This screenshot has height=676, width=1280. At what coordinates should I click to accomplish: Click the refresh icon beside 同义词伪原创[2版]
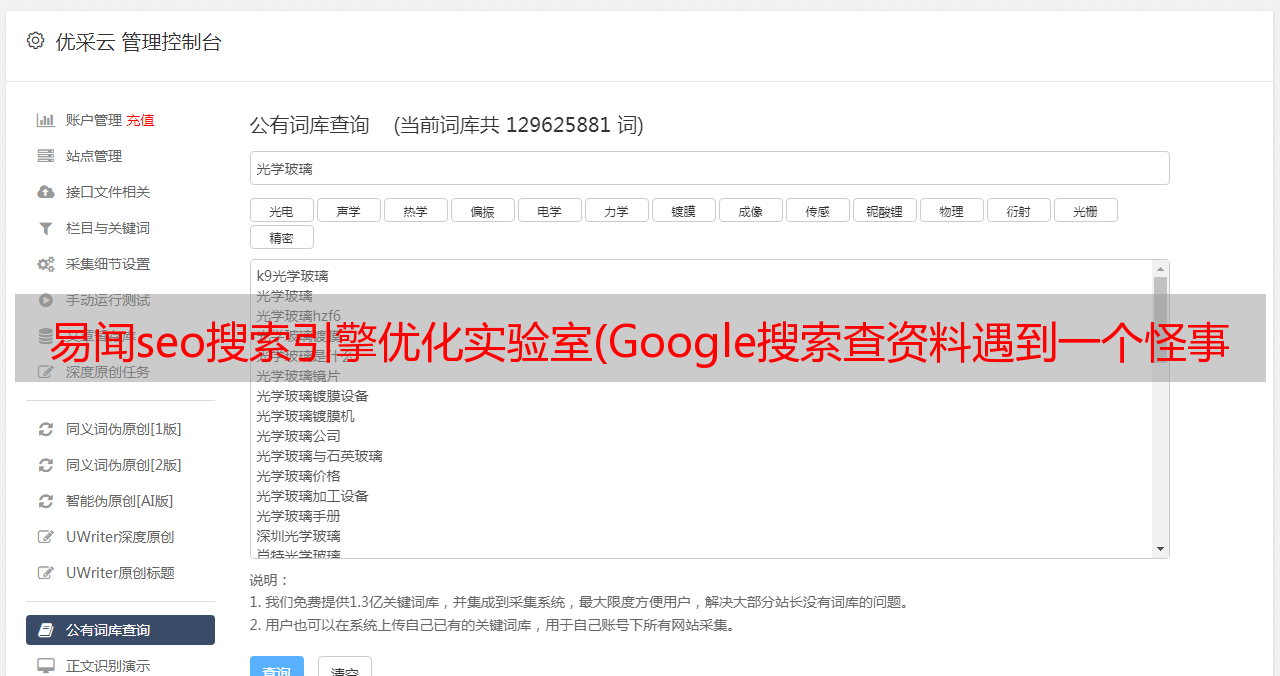[x=46, y=465]
